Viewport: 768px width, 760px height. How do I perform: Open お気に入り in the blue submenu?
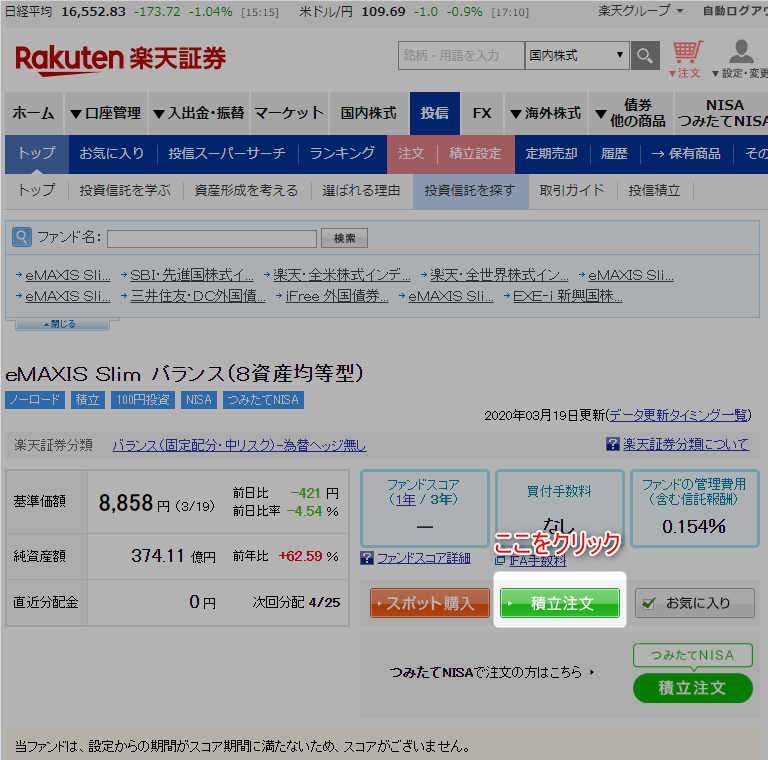(x=112, y=154)
